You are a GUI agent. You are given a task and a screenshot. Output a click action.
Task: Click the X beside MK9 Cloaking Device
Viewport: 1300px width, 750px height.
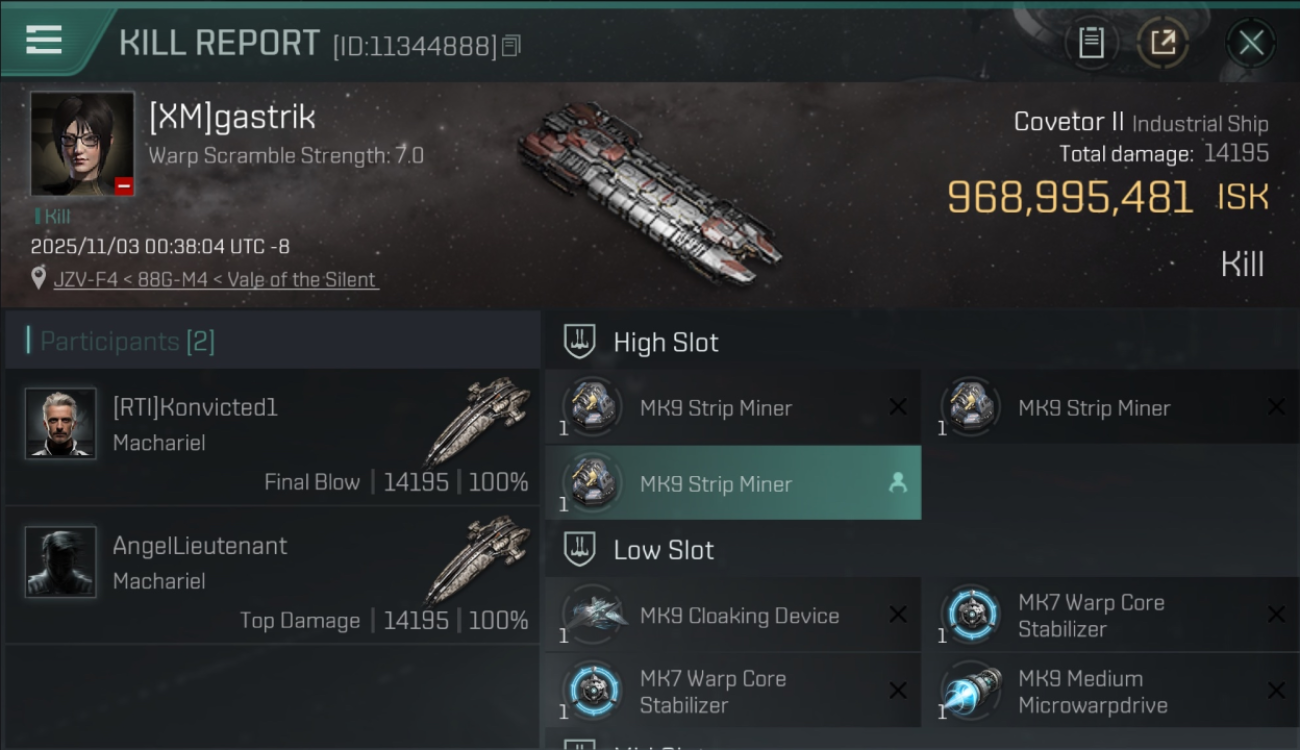coord(897,615)
